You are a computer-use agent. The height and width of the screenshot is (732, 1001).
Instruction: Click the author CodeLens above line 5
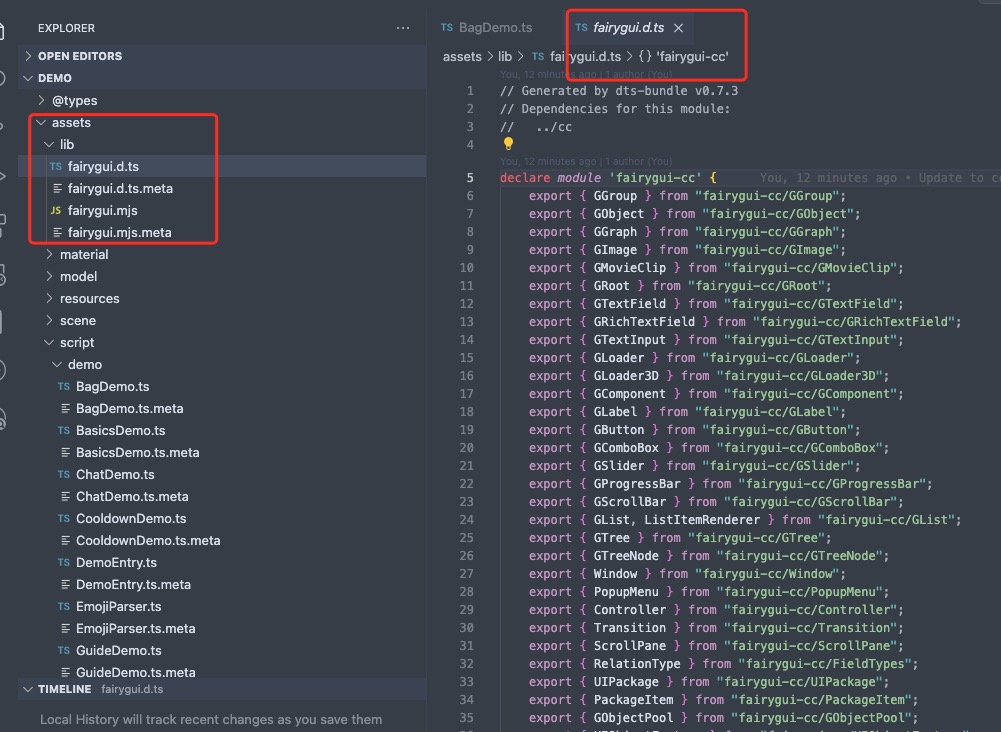tap(585, 161)
